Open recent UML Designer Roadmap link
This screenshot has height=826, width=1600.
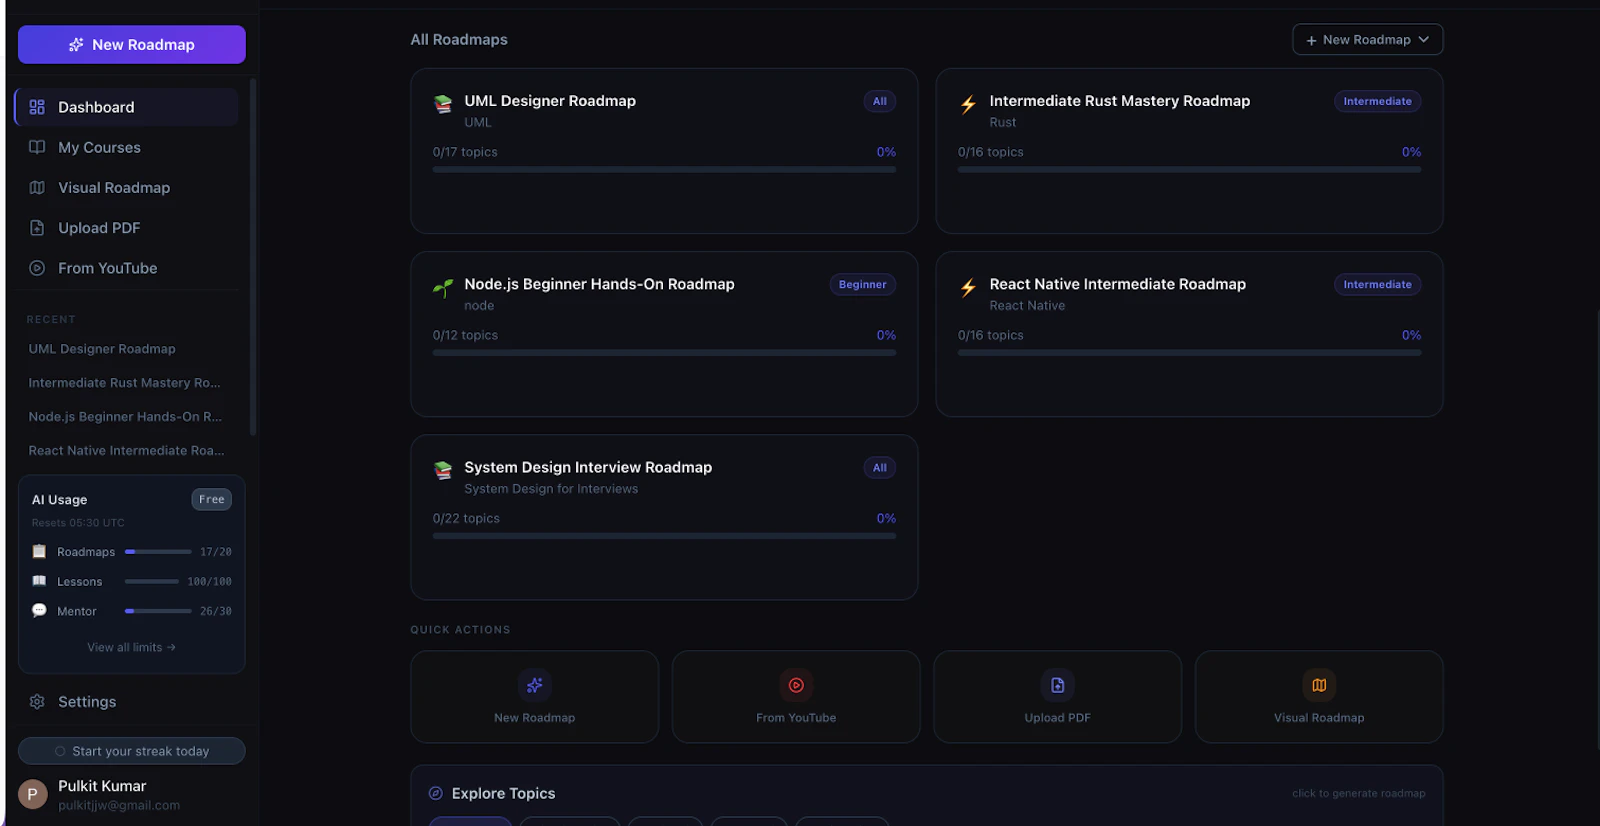[102, 349]
